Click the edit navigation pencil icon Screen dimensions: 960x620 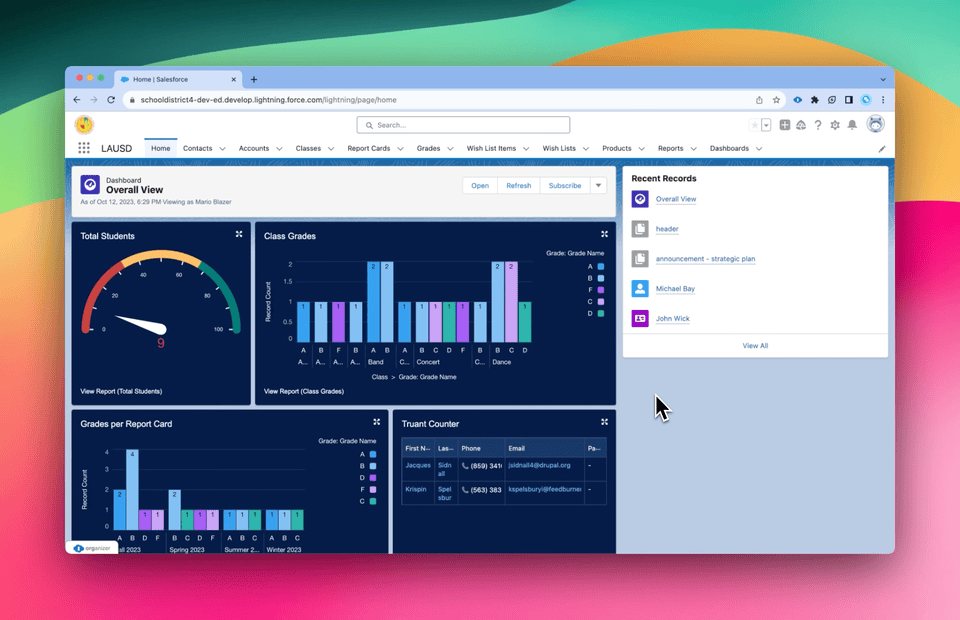882,149
